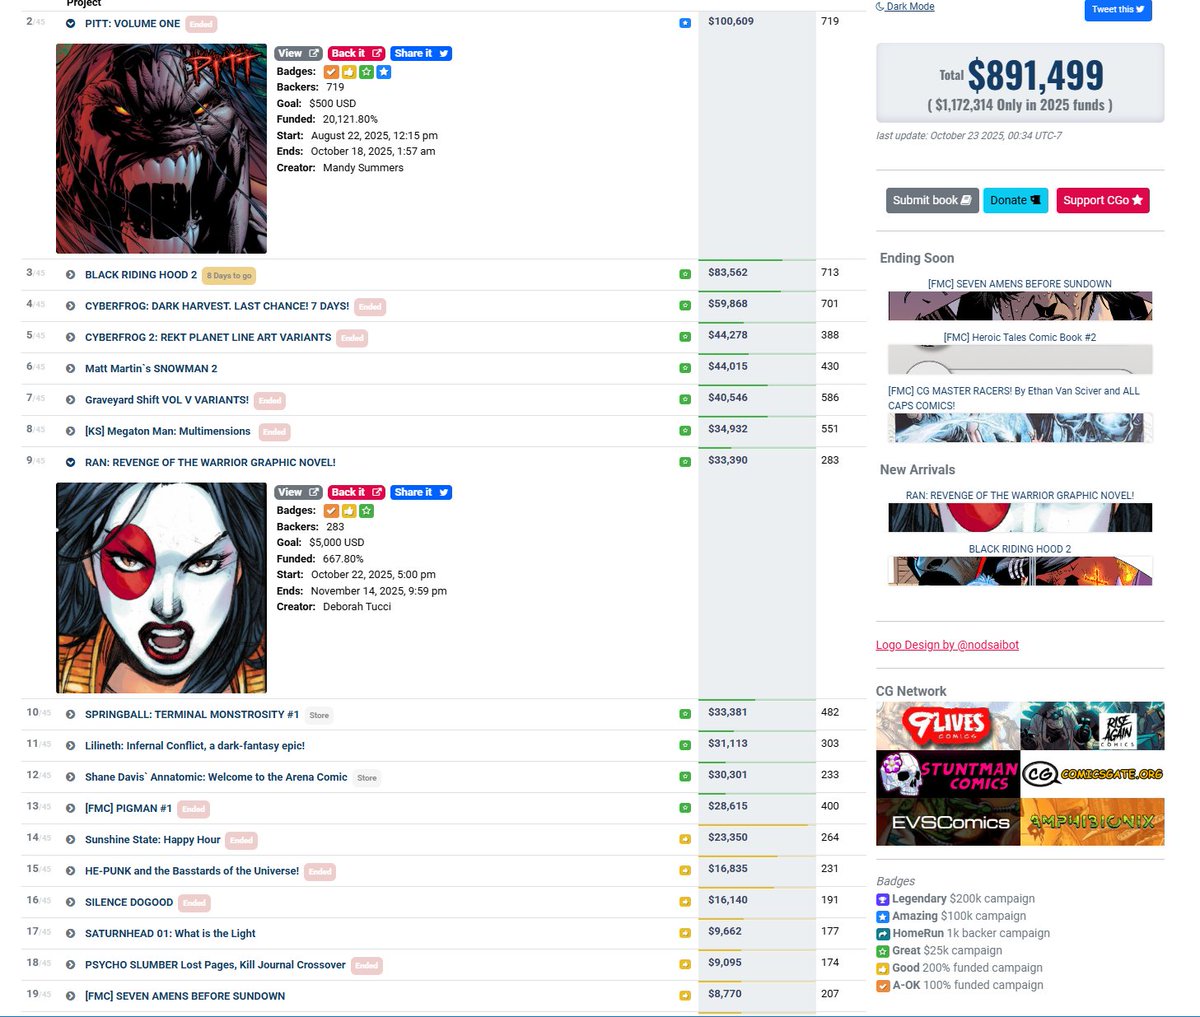Click the Store tag on SPRINGBALL row

pos(319,715)
